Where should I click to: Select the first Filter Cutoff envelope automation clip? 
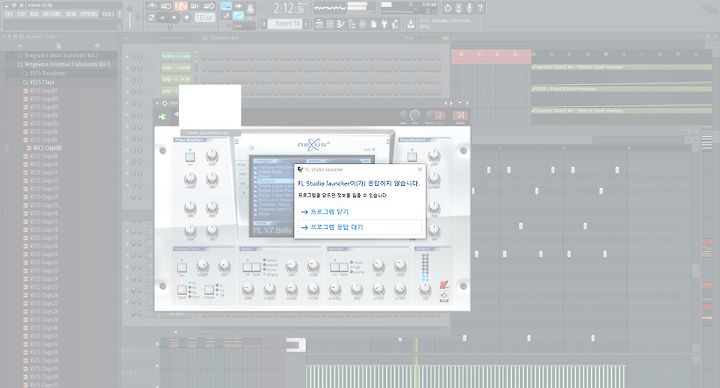(x=622, y=67)
